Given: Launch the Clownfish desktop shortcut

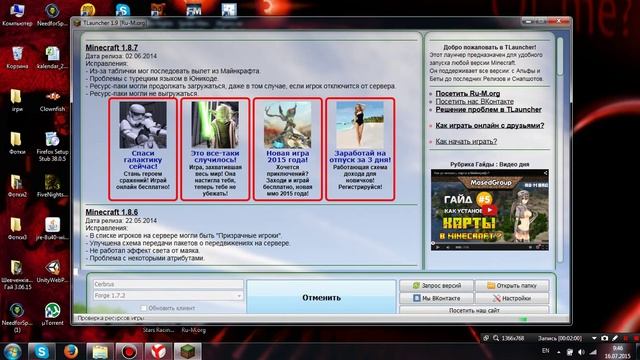Looking at the screenshot, I should [x=52, y=100].
